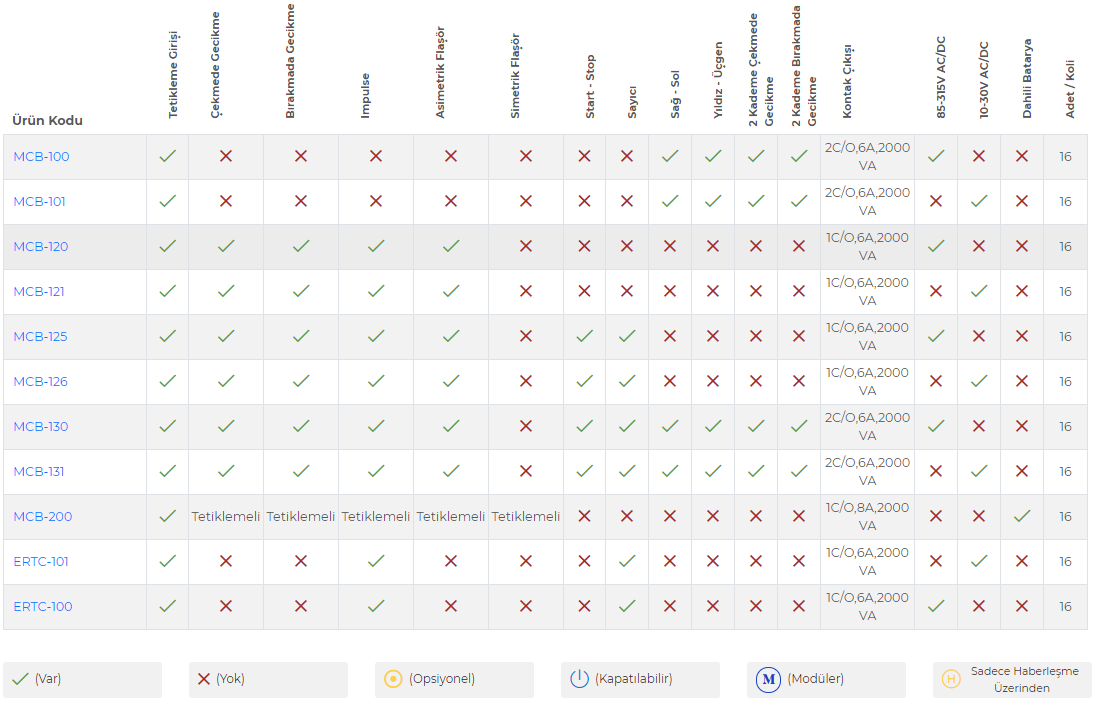Open the MCB-130 product link
Screen dimensions: 1093x705
(40, 426)
